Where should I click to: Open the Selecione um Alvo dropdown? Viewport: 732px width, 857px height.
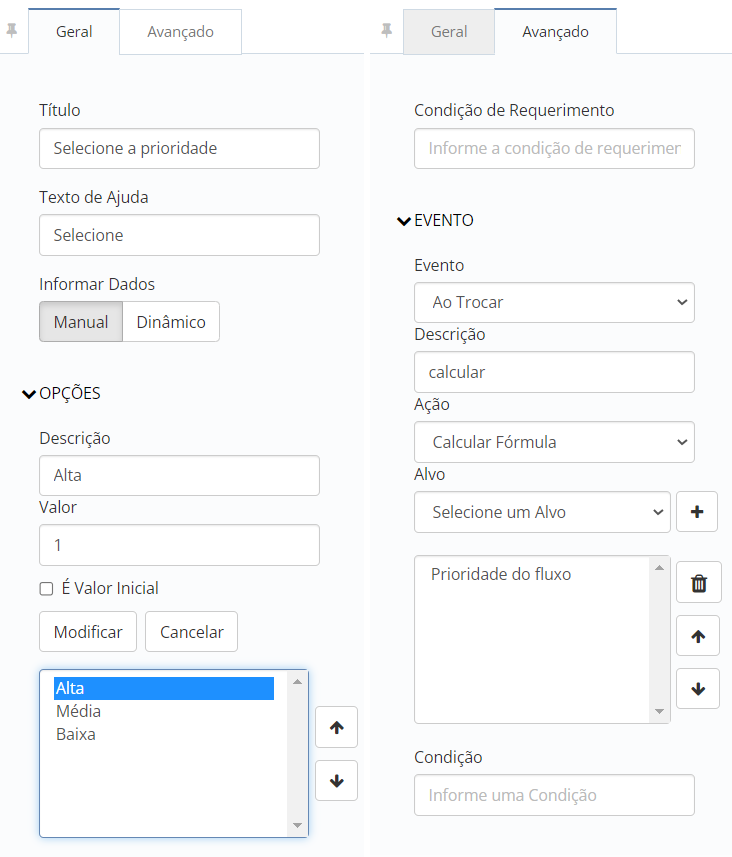(542, 512)
